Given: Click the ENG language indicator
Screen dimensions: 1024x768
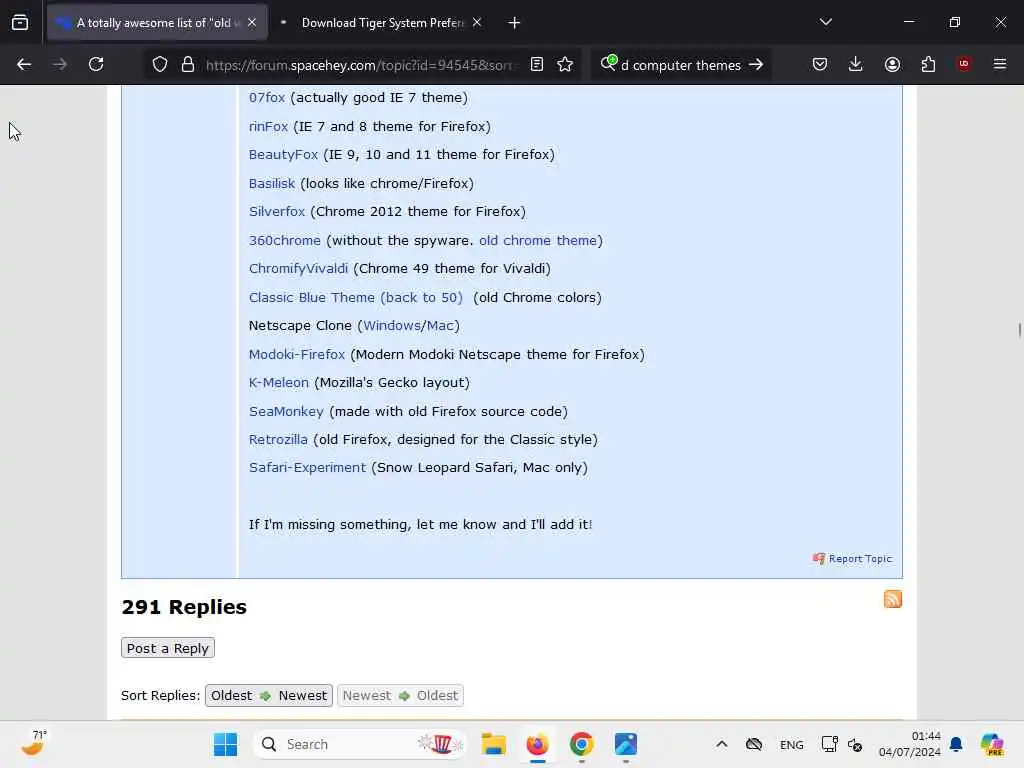Looking at the screenshot, I should coord(792,744).
